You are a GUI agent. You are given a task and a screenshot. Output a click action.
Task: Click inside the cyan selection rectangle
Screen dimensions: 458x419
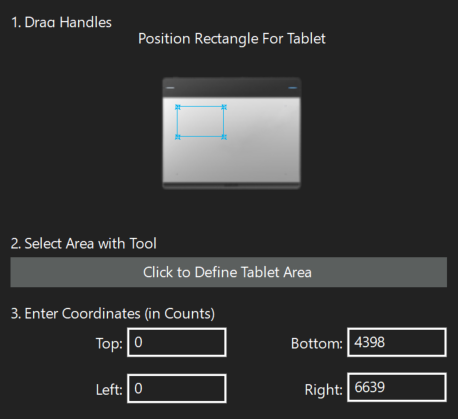point(201,122)
